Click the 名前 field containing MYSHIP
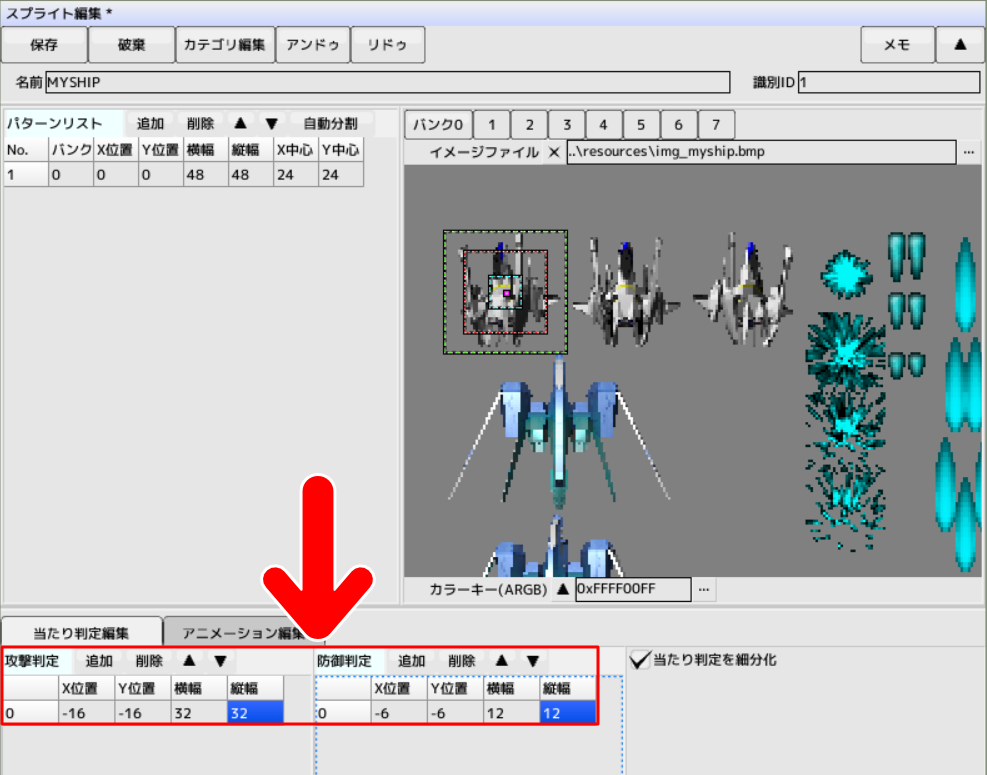 point(387,82)
